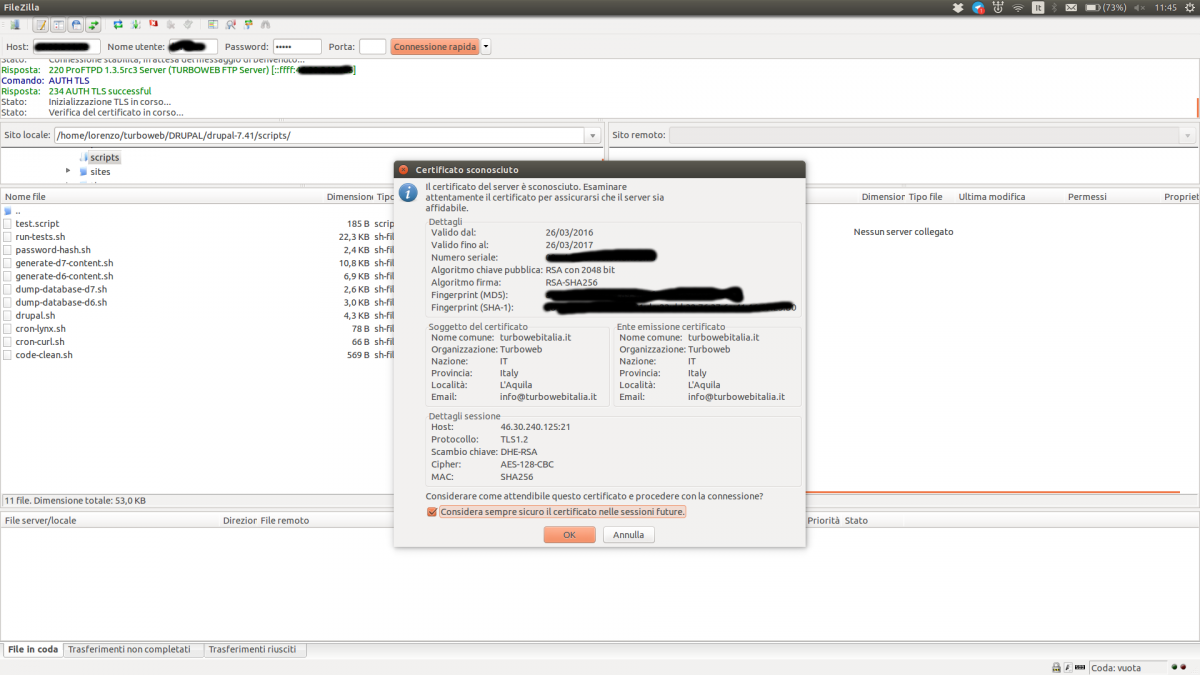The image size is (1200, 675).
Task: Click the refresh file lists icon
Action: (x=118, y=24)
